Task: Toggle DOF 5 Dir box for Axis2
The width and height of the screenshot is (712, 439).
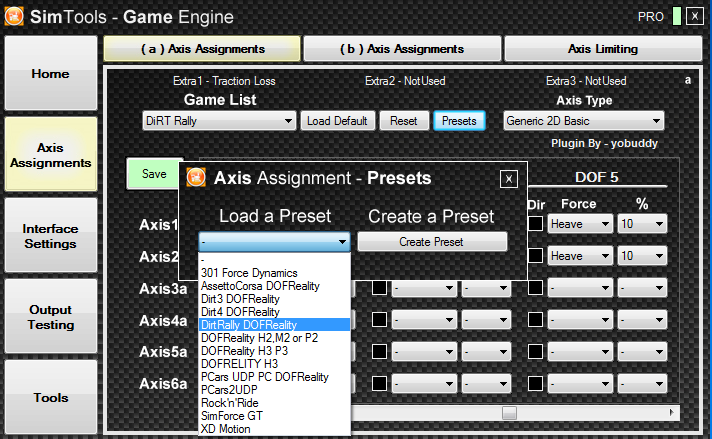Action: pyautogui.click(x=535, y=256)
